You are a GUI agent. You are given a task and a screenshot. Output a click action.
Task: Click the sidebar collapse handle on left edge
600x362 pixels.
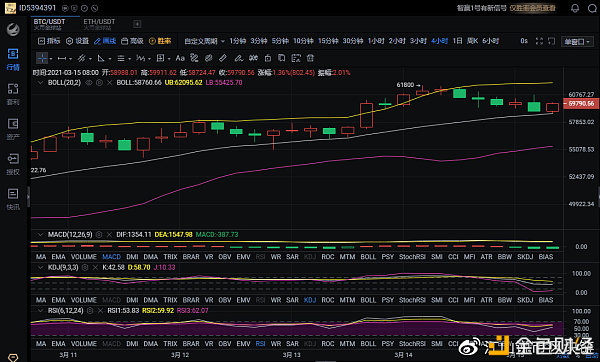click(x=28, y=197)
